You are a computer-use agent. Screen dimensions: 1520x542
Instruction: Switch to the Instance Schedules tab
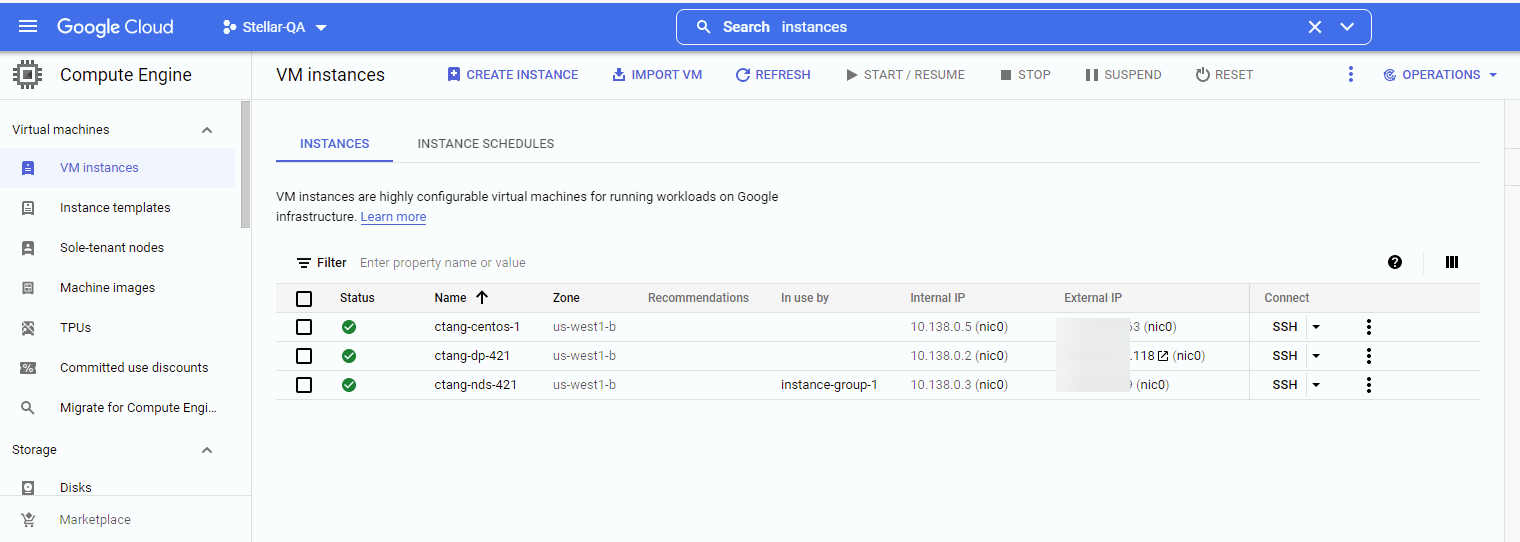[485, 144]
